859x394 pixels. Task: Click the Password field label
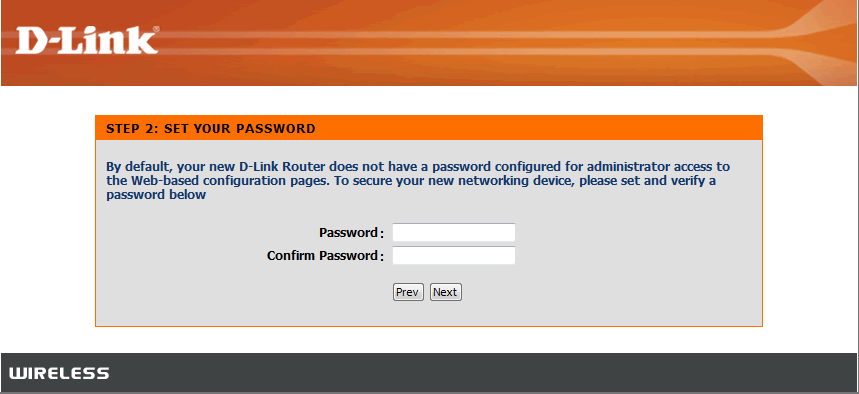[x=351, y=232]
